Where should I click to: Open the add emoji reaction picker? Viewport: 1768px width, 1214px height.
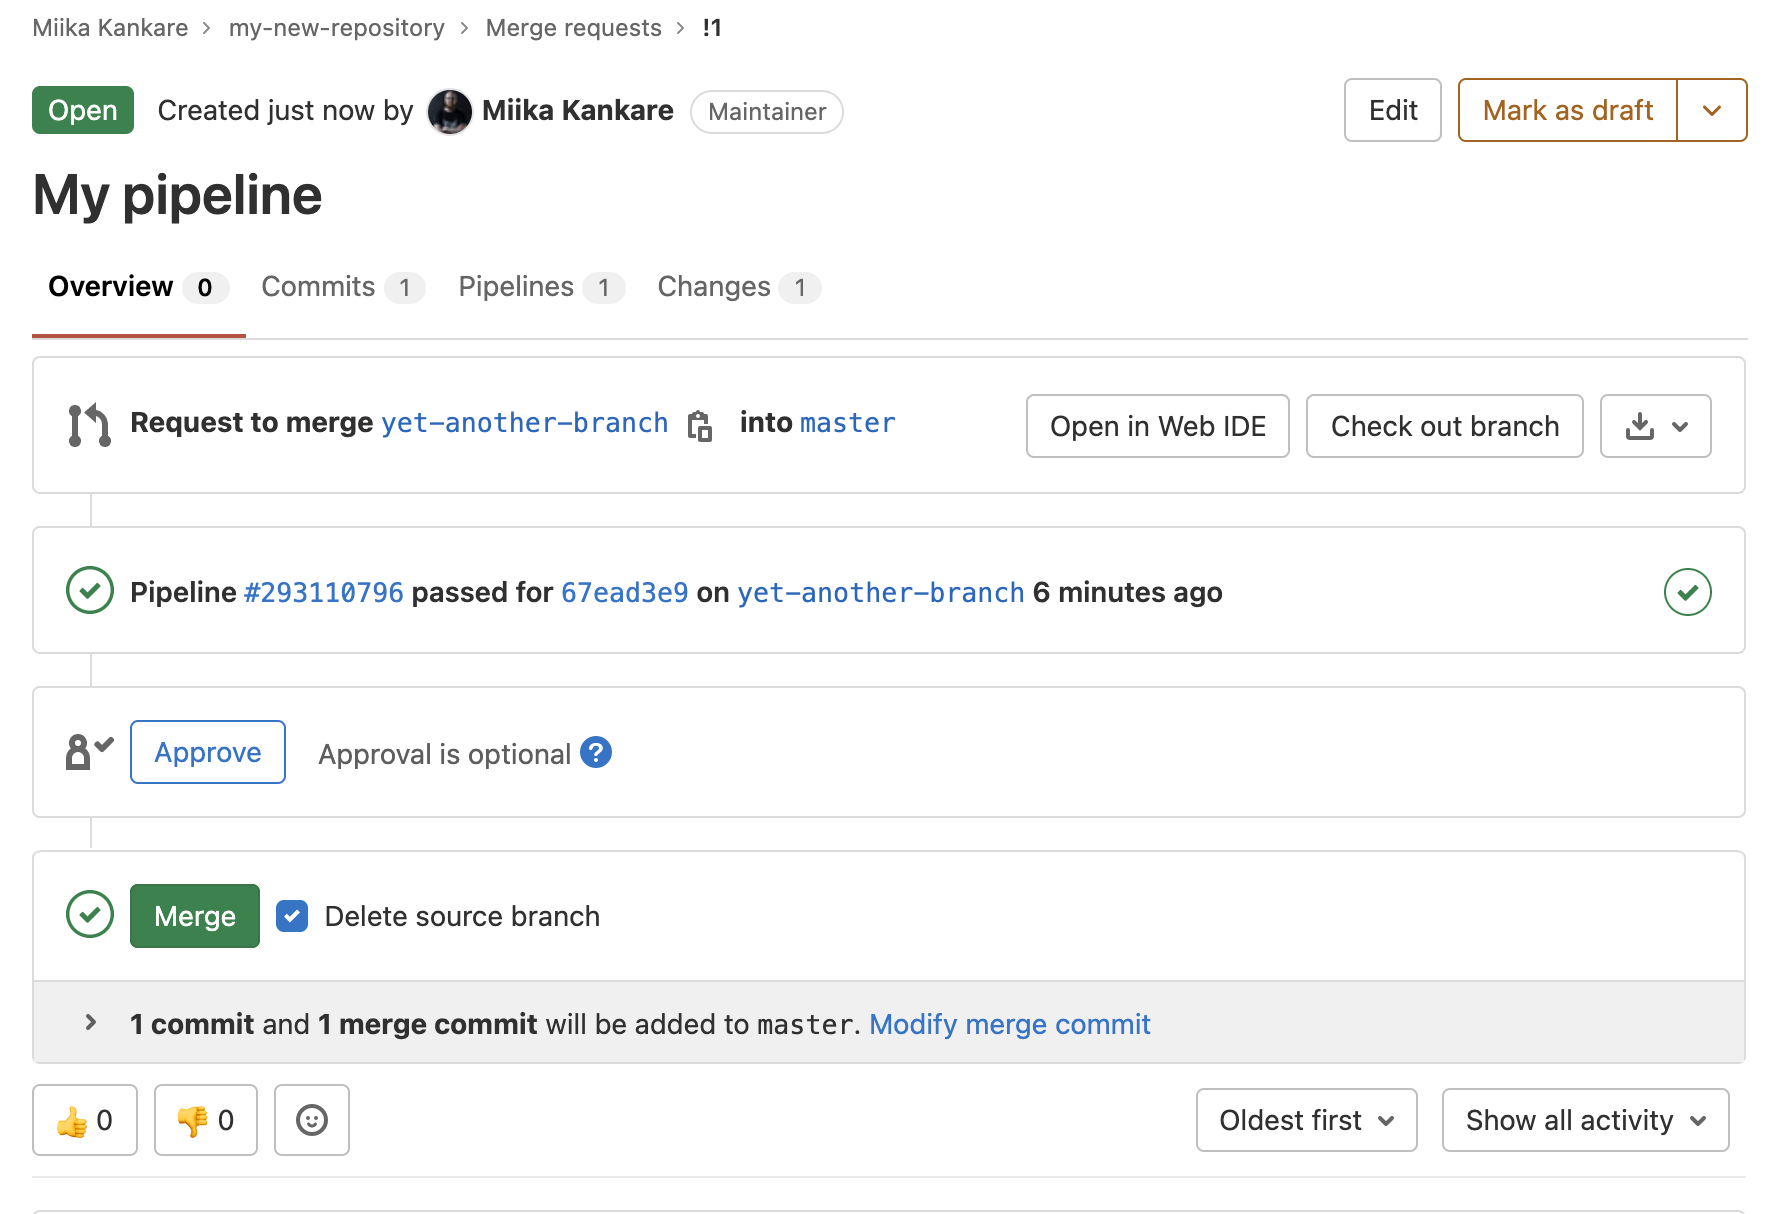click(x=312, y=1120)
